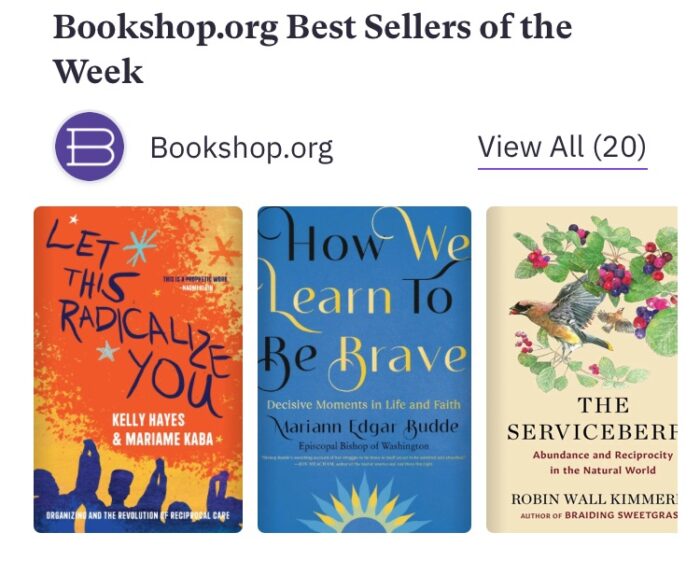The height and width of the screenshot is (575, 700).
Task: Click the Kelly Hayes & Mariame Kaba author text
Action: point(162,429)
